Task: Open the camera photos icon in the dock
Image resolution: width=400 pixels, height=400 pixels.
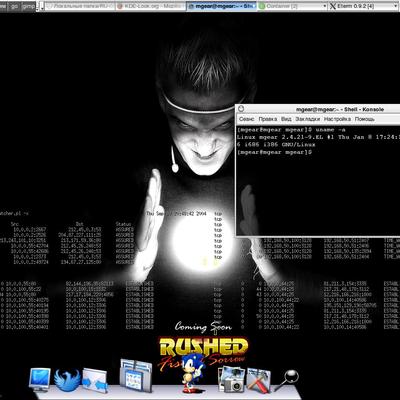Action: (x=232, y=379)
